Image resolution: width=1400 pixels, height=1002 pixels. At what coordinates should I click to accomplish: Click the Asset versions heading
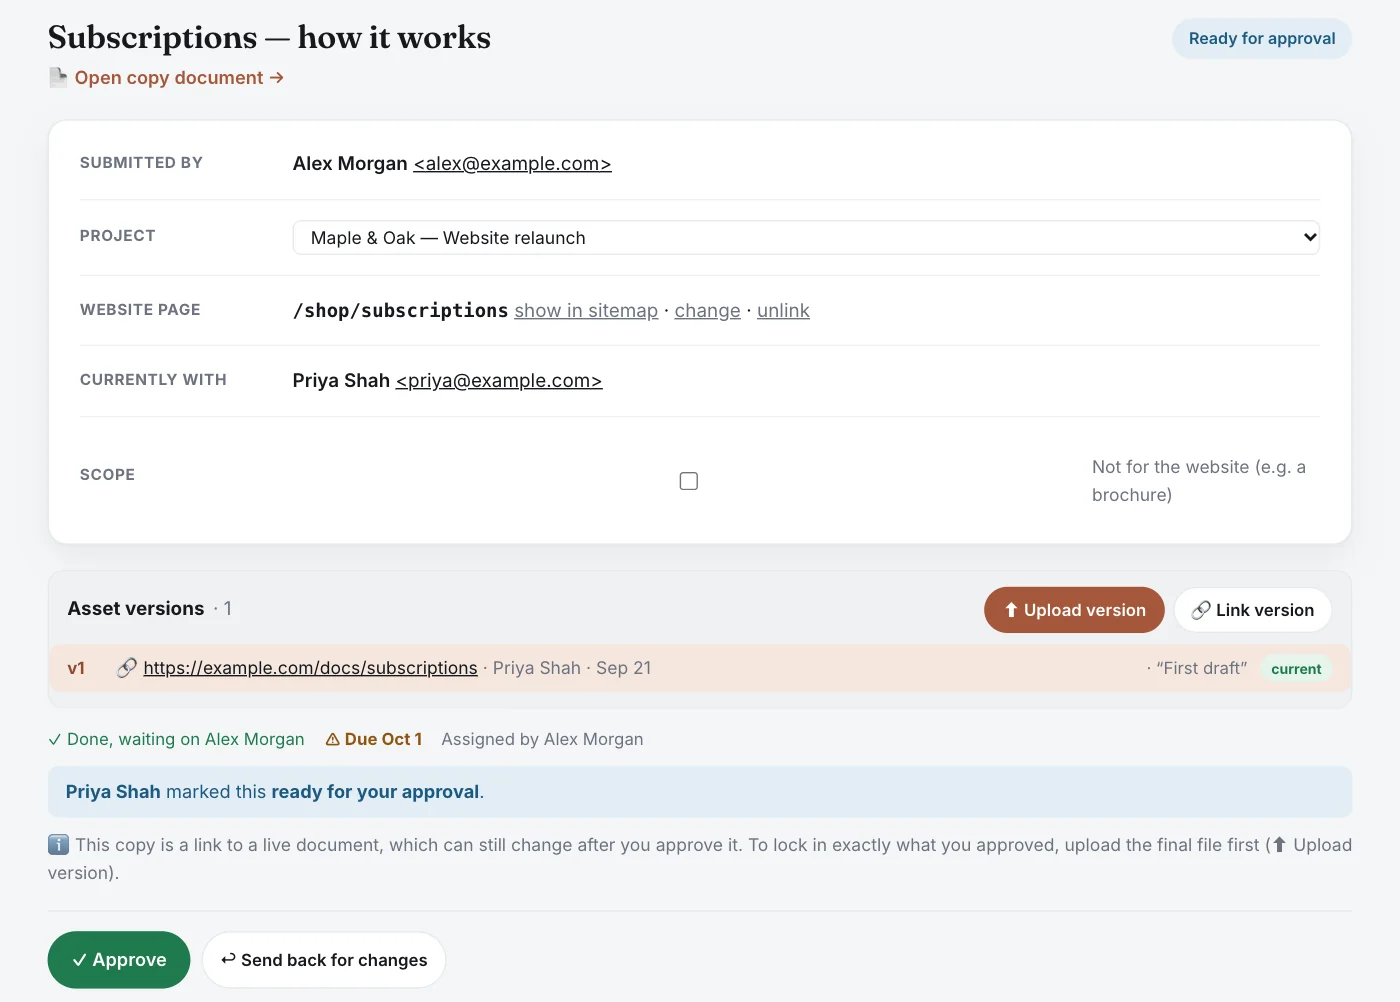click(x=136, y=609)
